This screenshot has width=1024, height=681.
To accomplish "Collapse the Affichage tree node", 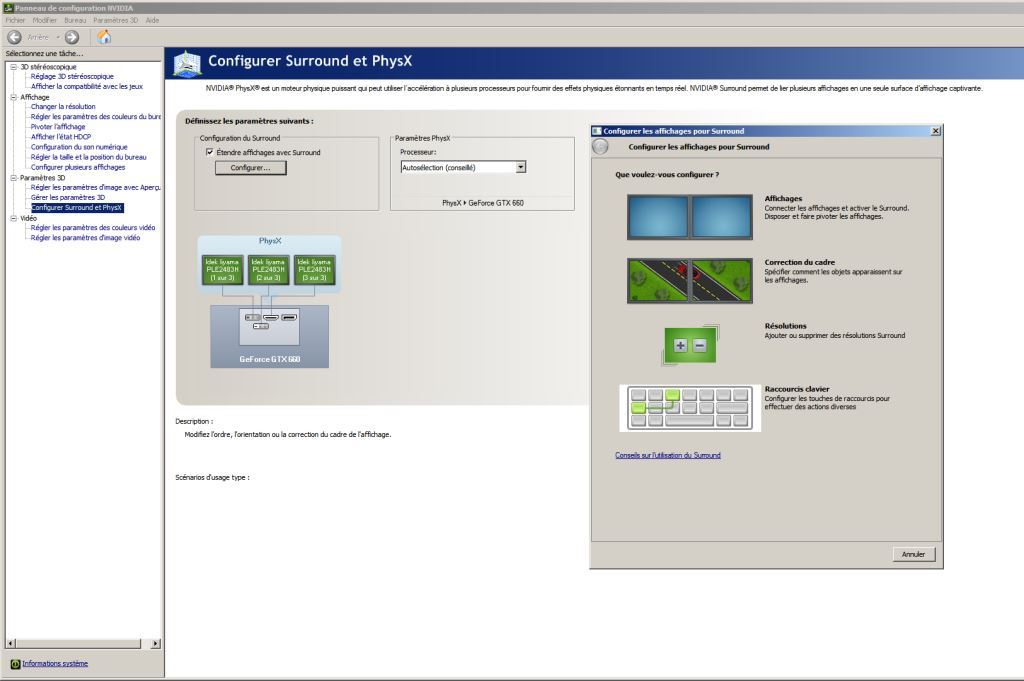I will click(13, 97).
